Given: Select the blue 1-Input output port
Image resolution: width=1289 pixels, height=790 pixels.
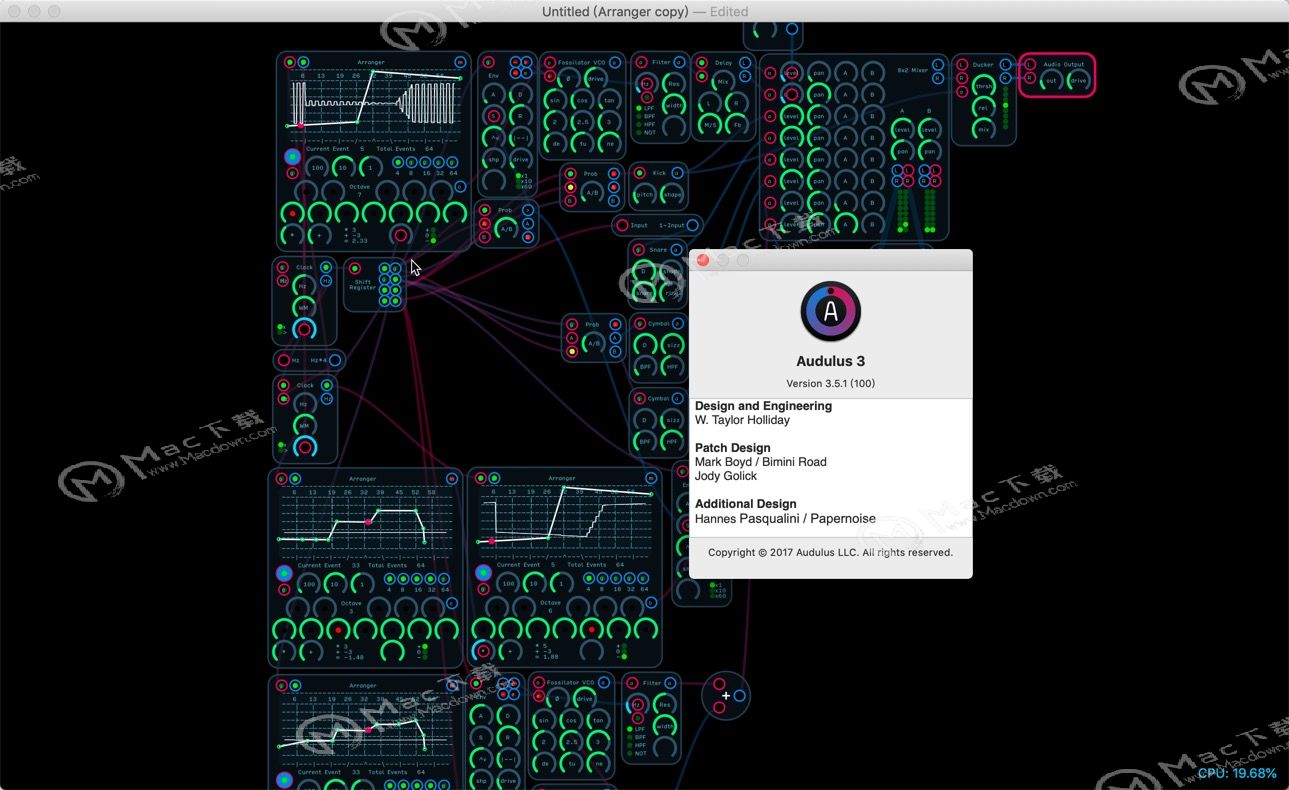Looking at the screenshot, I should [x=692, y=226].
